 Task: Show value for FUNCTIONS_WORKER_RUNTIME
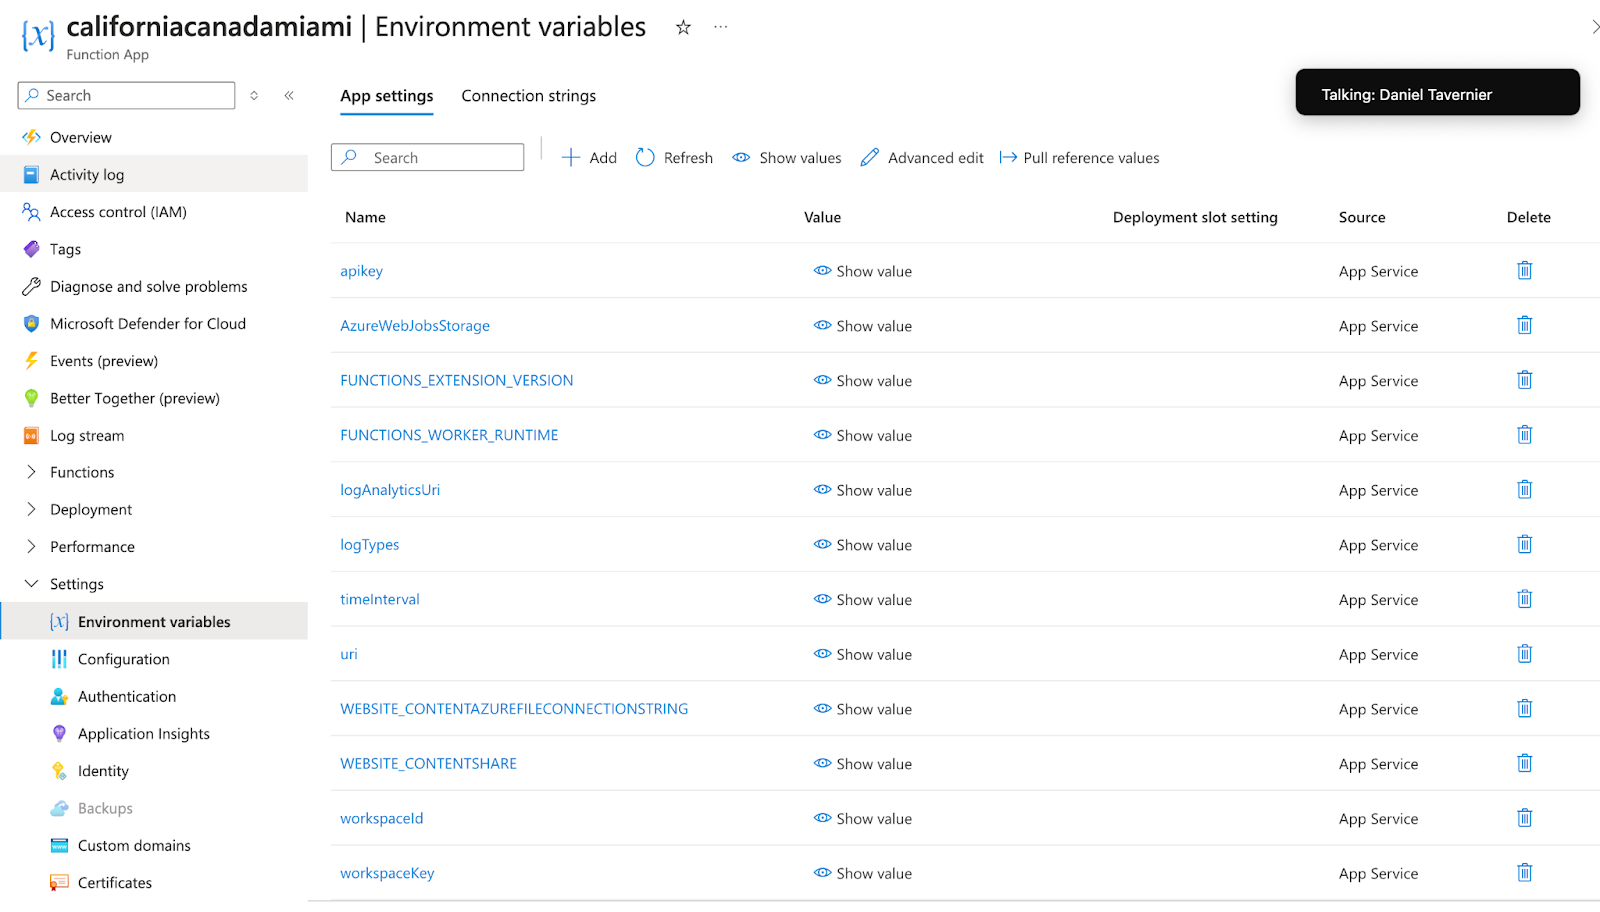[862, 436]
